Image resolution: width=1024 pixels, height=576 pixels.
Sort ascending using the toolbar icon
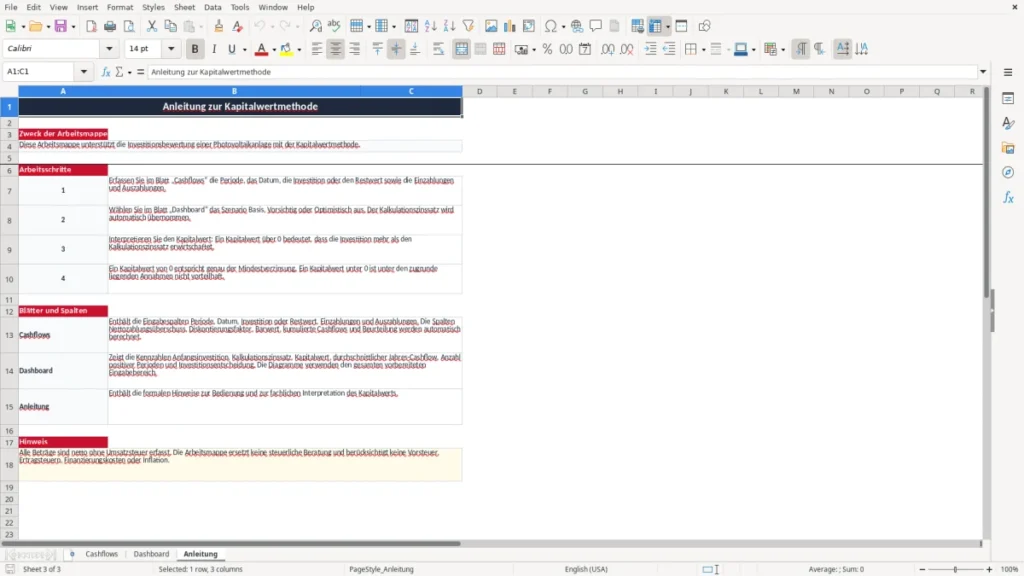point(430,26)
